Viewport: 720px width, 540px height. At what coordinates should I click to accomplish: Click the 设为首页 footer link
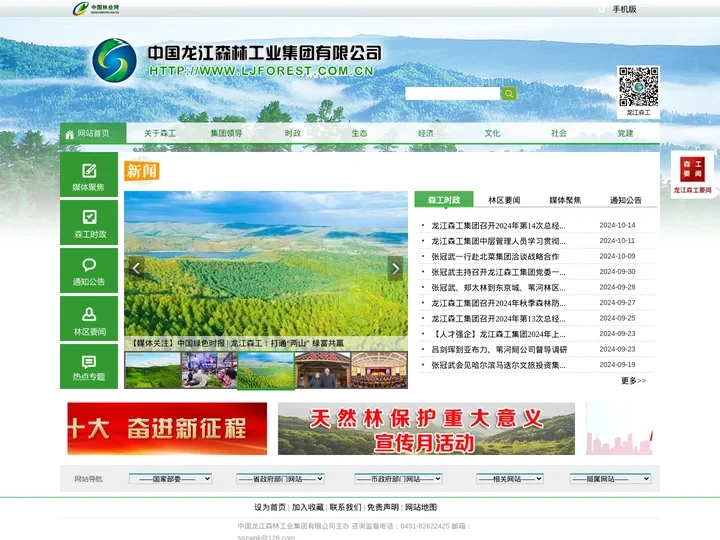coord(270,507)
